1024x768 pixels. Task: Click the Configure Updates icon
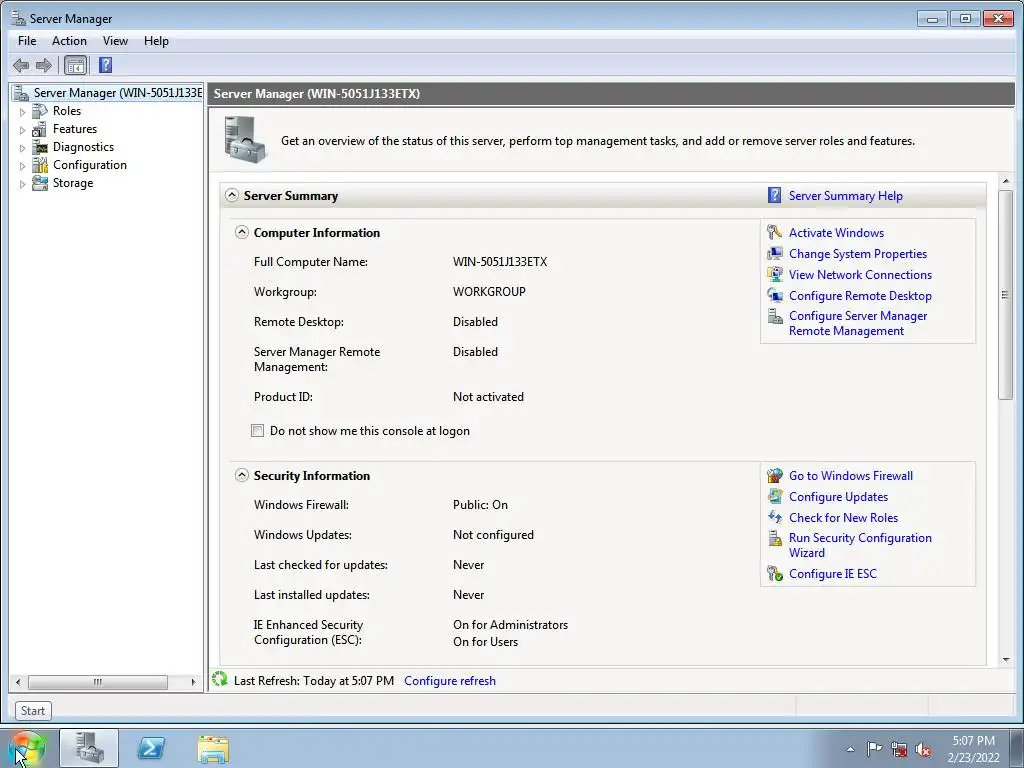click(775, 496)
